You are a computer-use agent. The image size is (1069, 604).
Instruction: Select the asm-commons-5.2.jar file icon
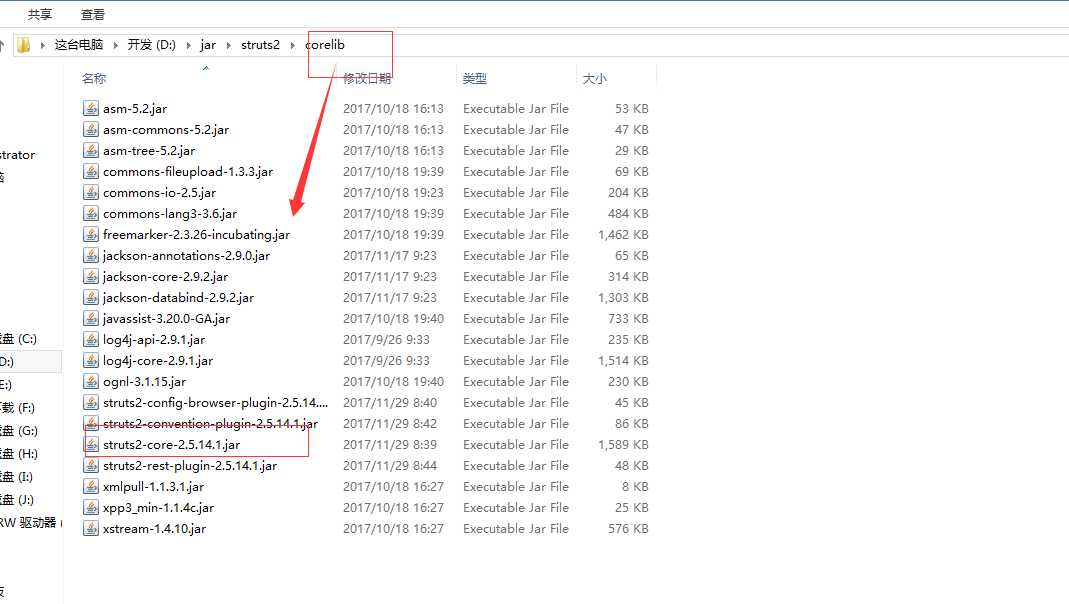[91, 130]
